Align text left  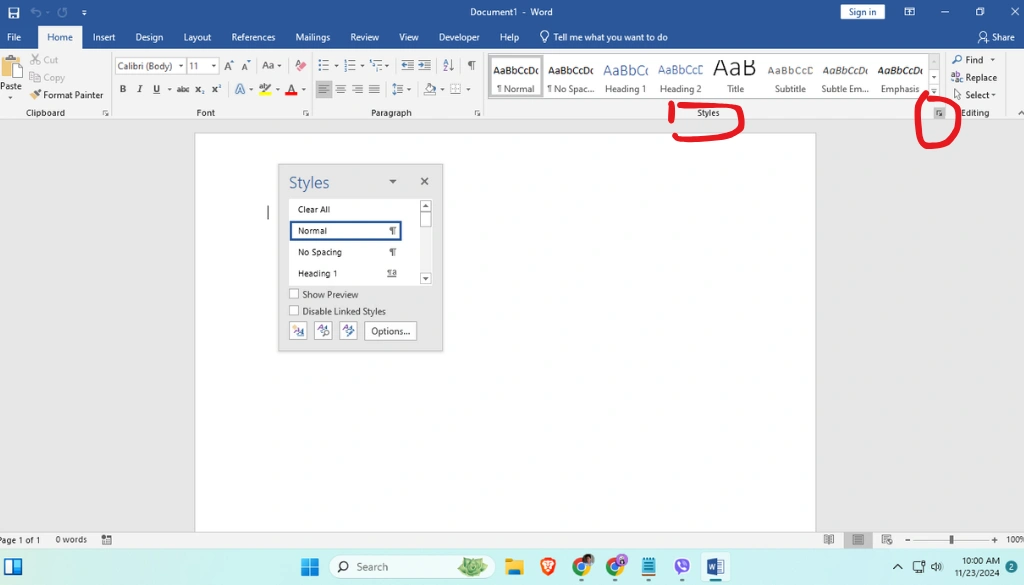[323, 89]
